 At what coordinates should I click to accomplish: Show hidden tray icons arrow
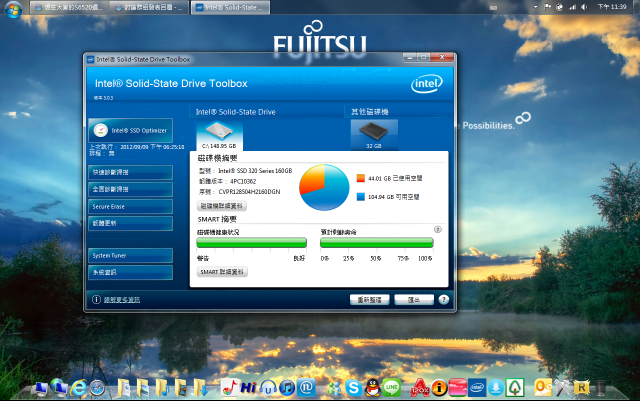point(536,7)
